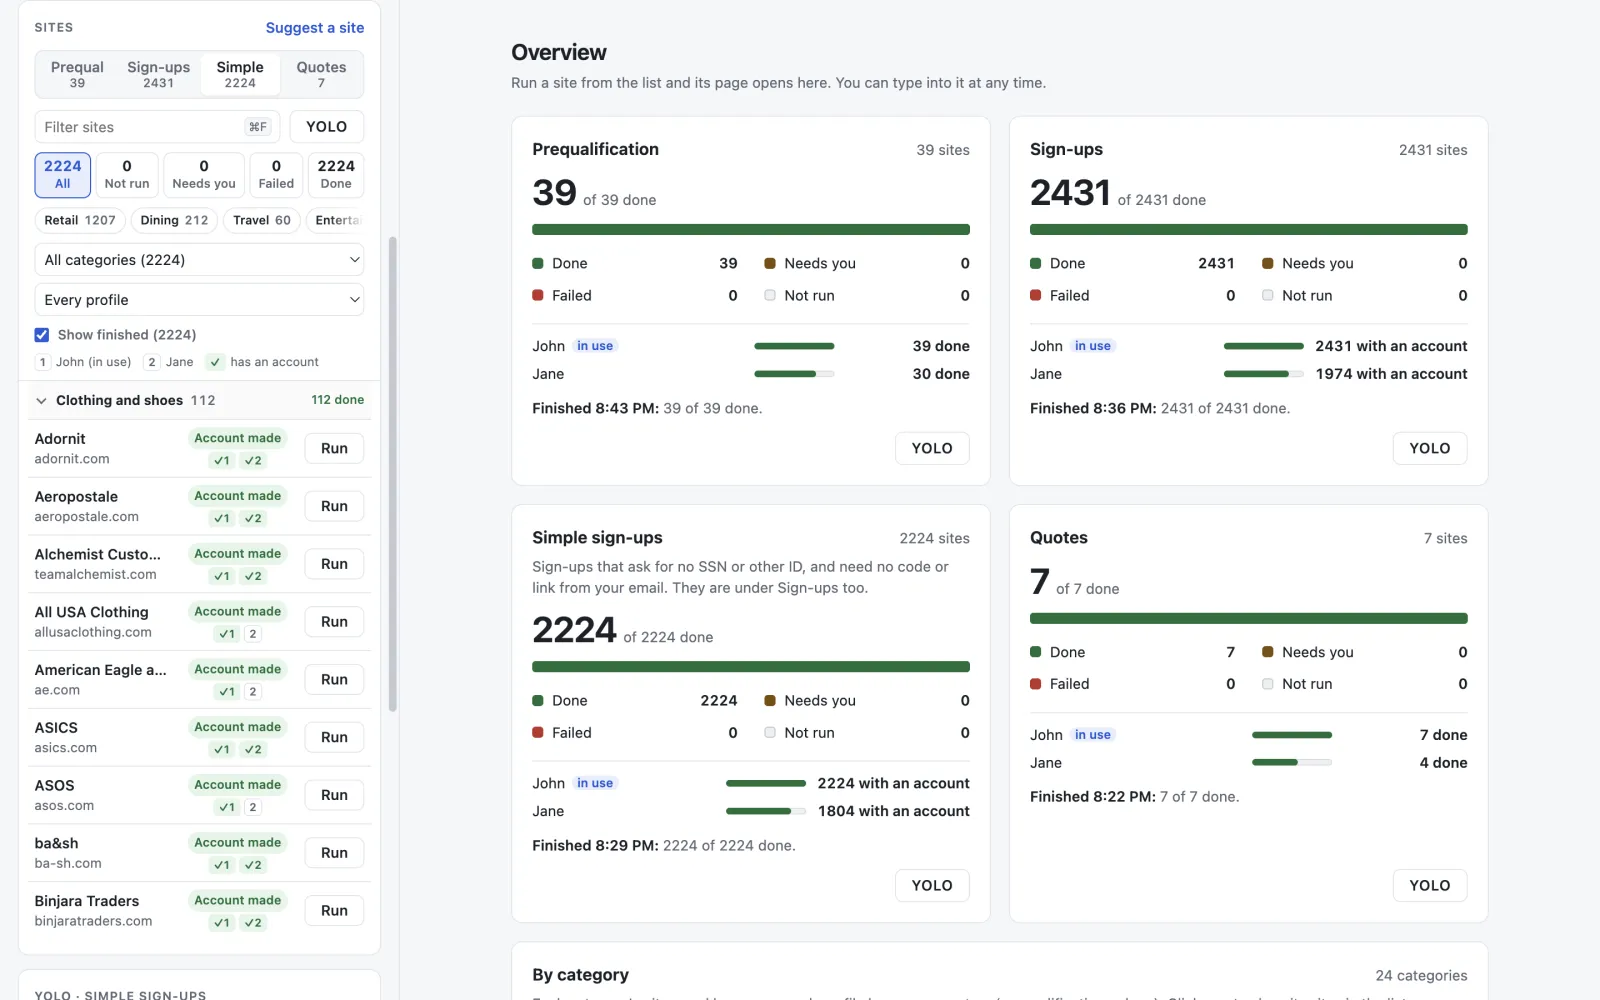Click the John profile number 1 legend badge
1600x1000 pixels.
coord(43,362)
